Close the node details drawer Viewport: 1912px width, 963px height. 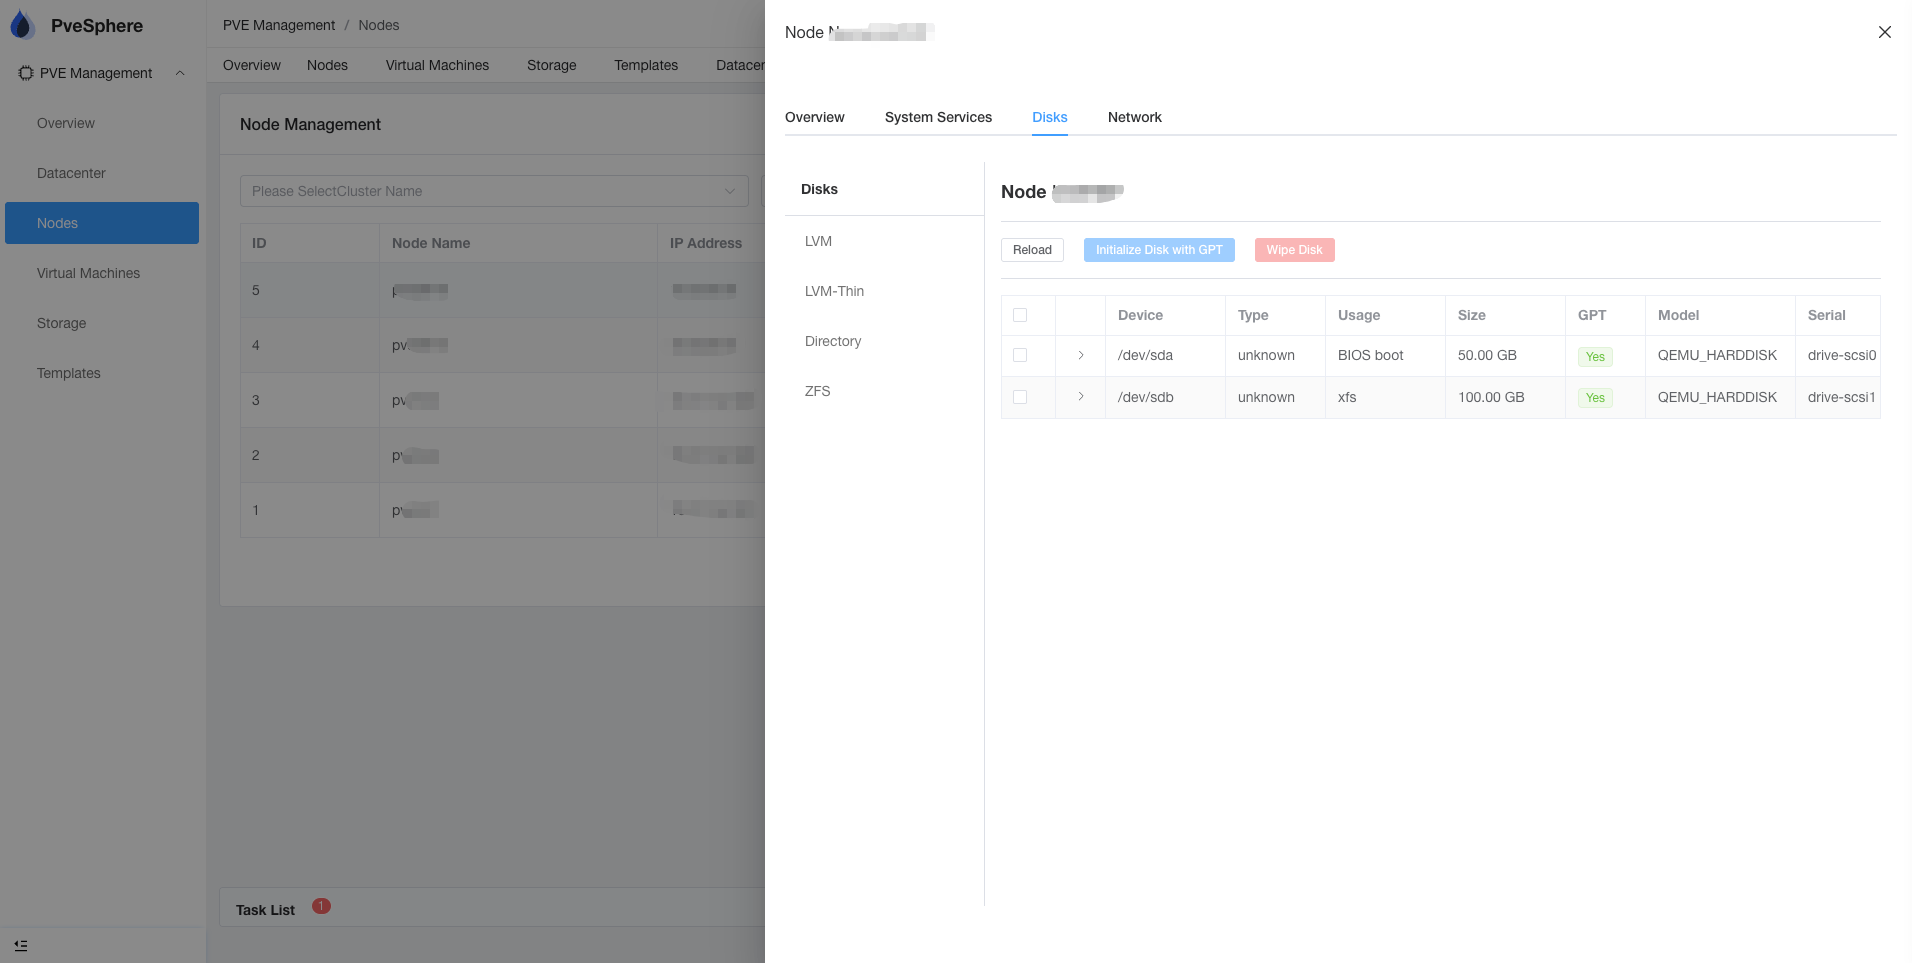click(x=1884, y=32)
